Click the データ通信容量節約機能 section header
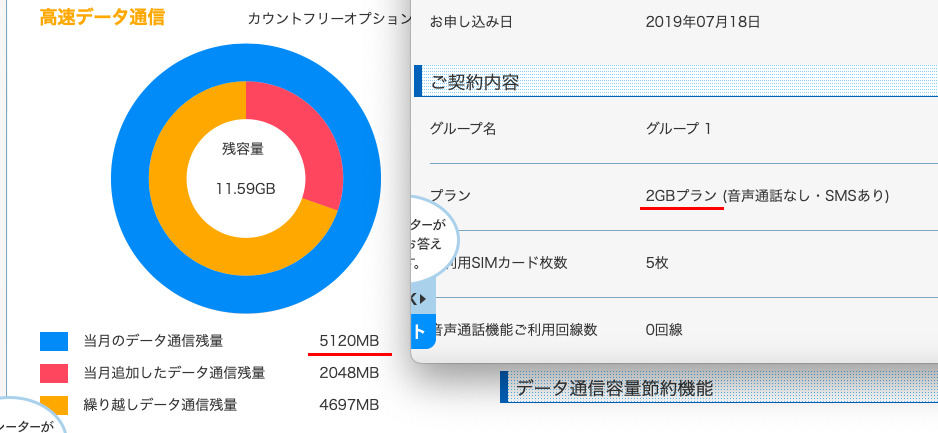Screen dimensions: 938x433 [614, 387]
